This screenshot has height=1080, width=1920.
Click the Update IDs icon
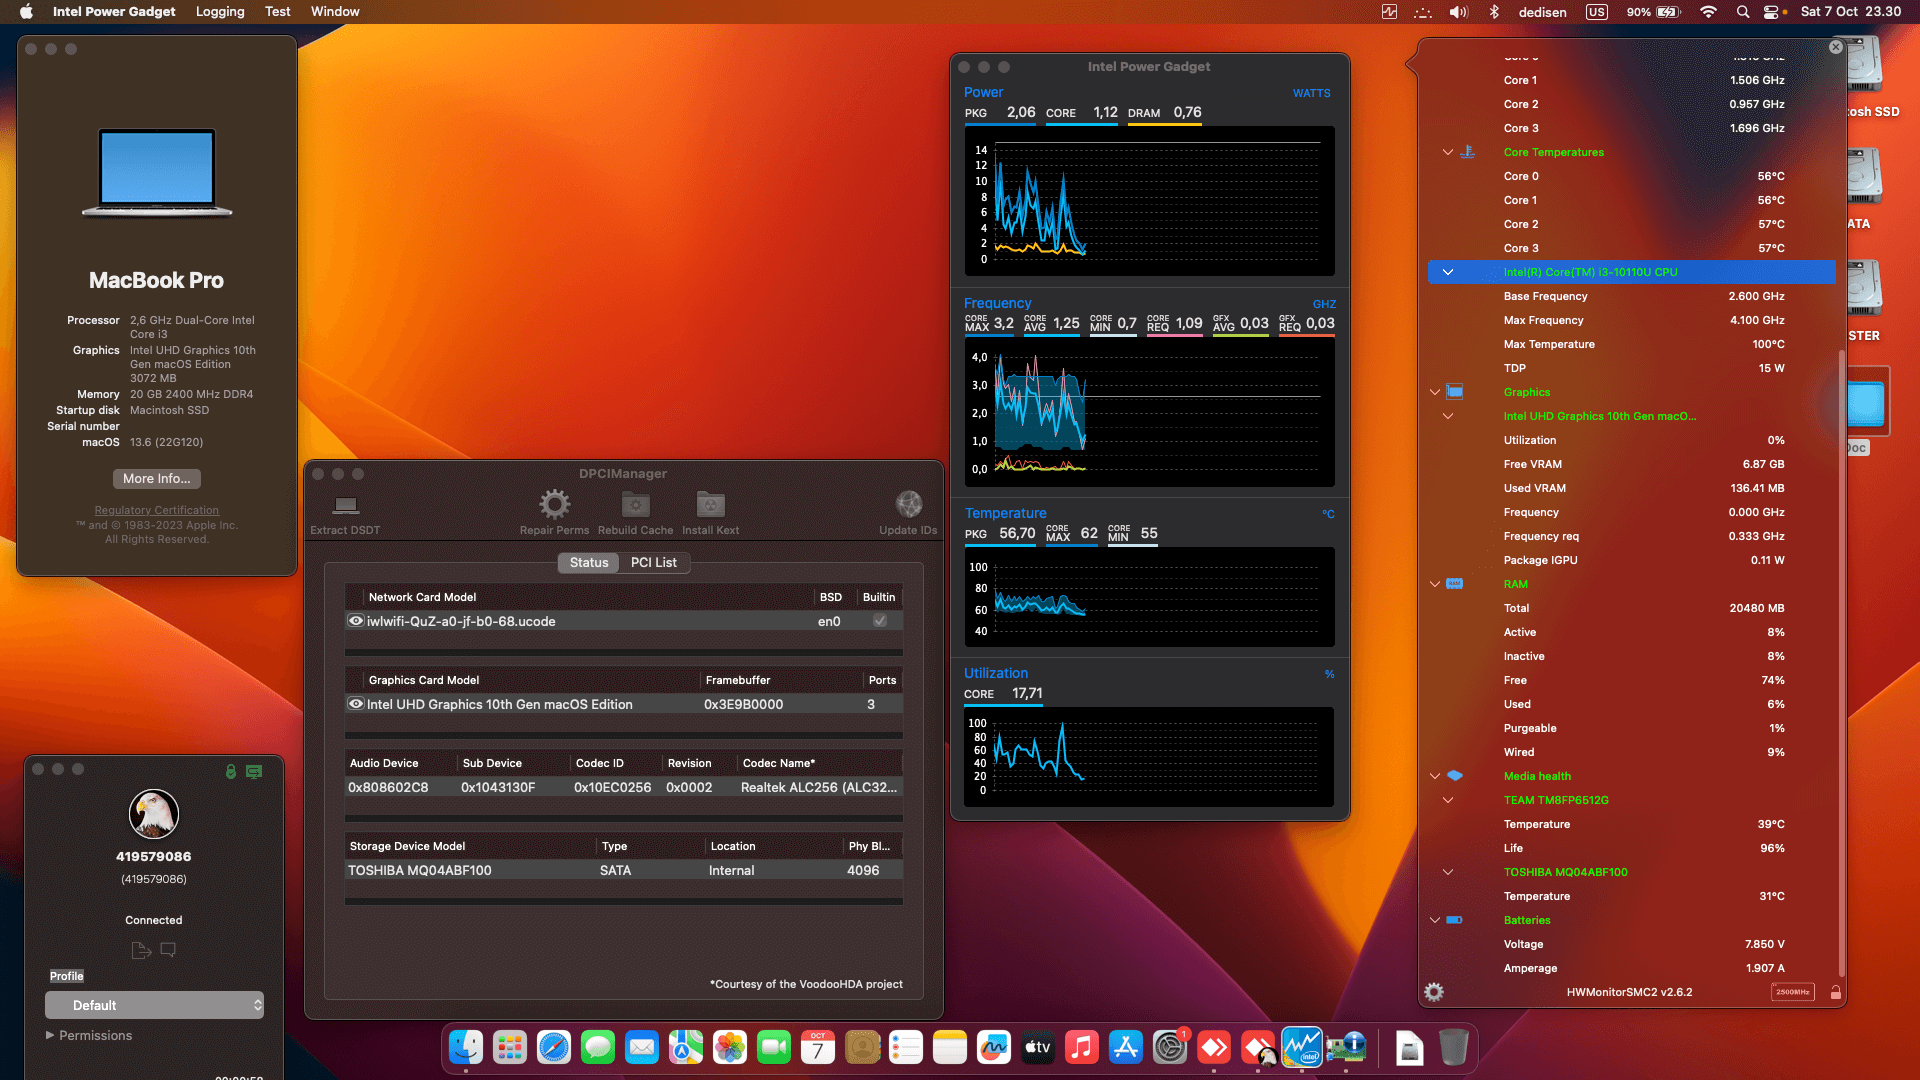tap(908, 504)
